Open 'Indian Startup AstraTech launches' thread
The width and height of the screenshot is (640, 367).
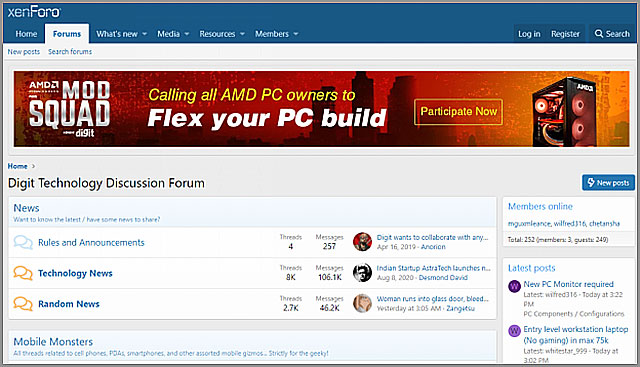pos(433,268)
